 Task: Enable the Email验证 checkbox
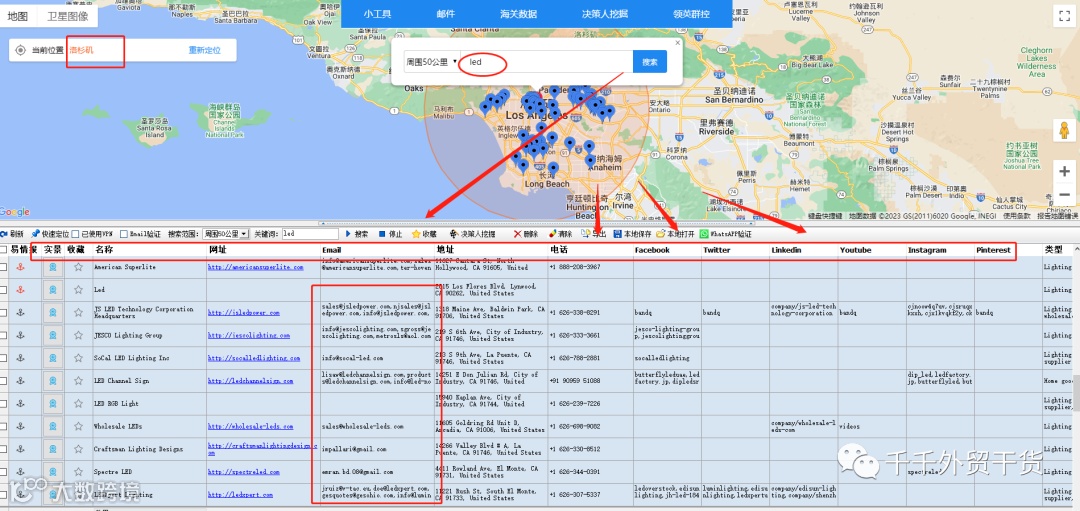123,234
